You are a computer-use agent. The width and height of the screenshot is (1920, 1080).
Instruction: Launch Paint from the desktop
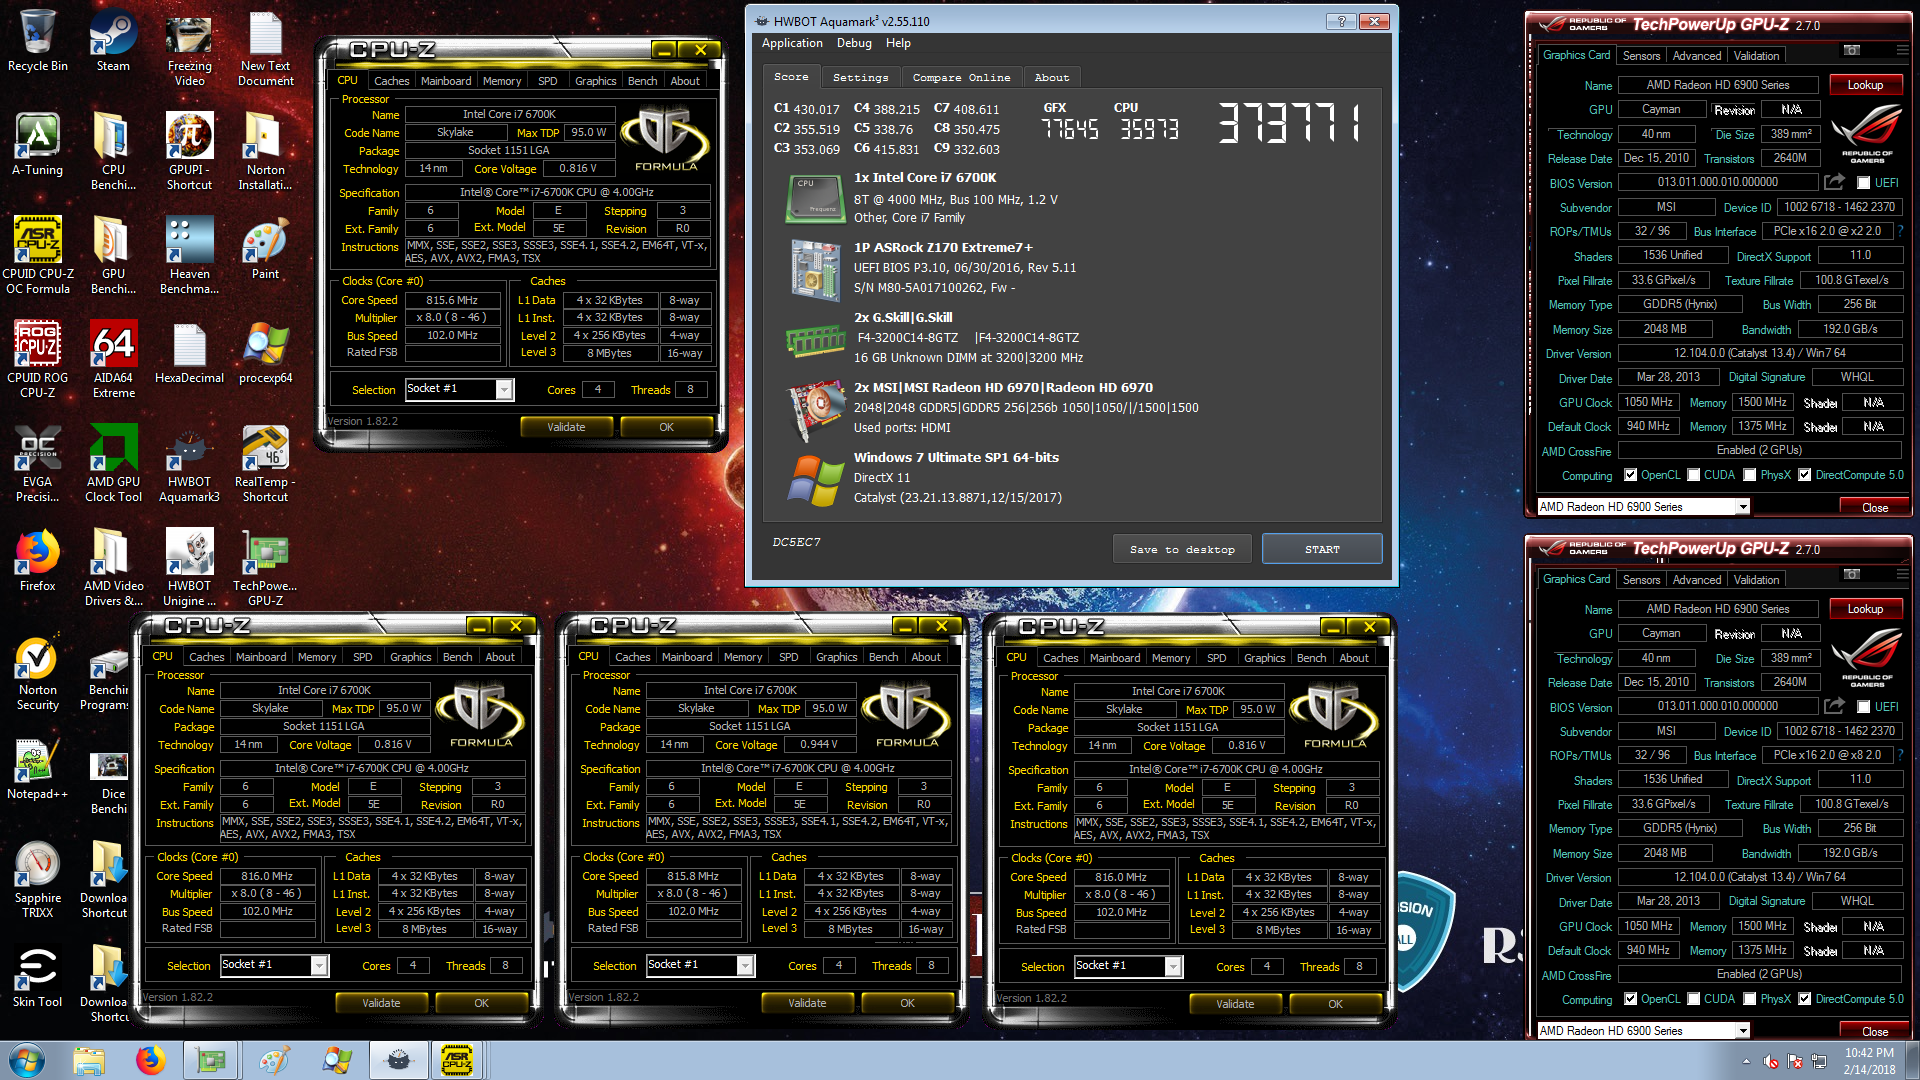265,249
